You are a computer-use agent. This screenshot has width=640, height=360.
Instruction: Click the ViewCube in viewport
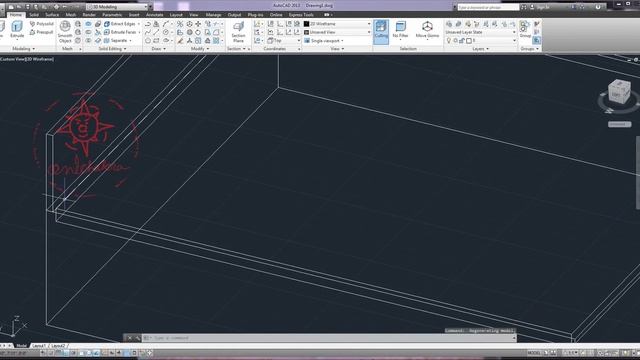(x=619, y=92)
